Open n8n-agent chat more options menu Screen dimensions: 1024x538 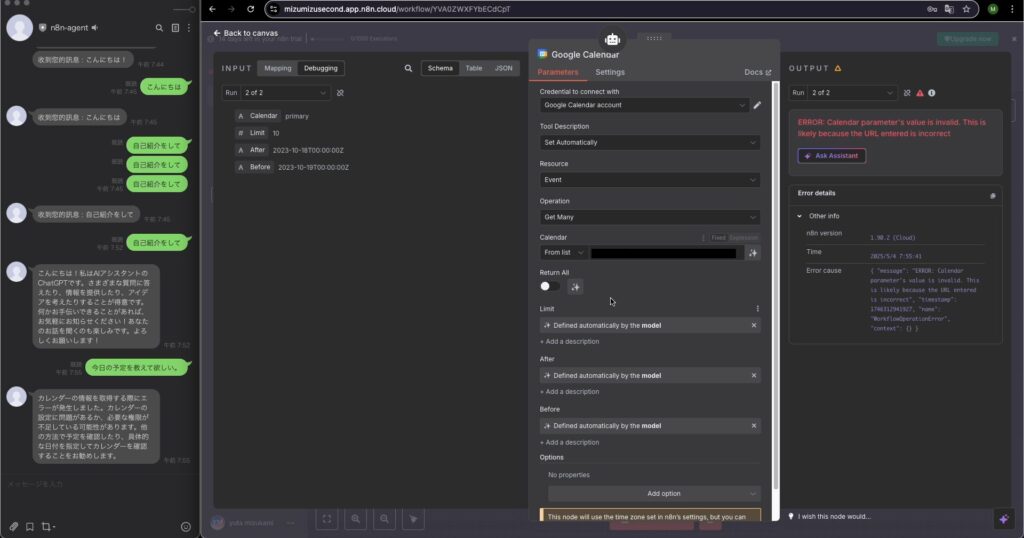click(189, 28)
